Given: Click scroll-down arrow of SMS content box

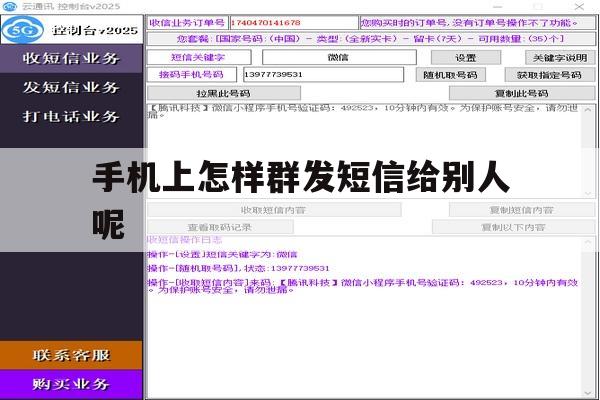Looking at the screenshot, I should click(x=588, y=193).
